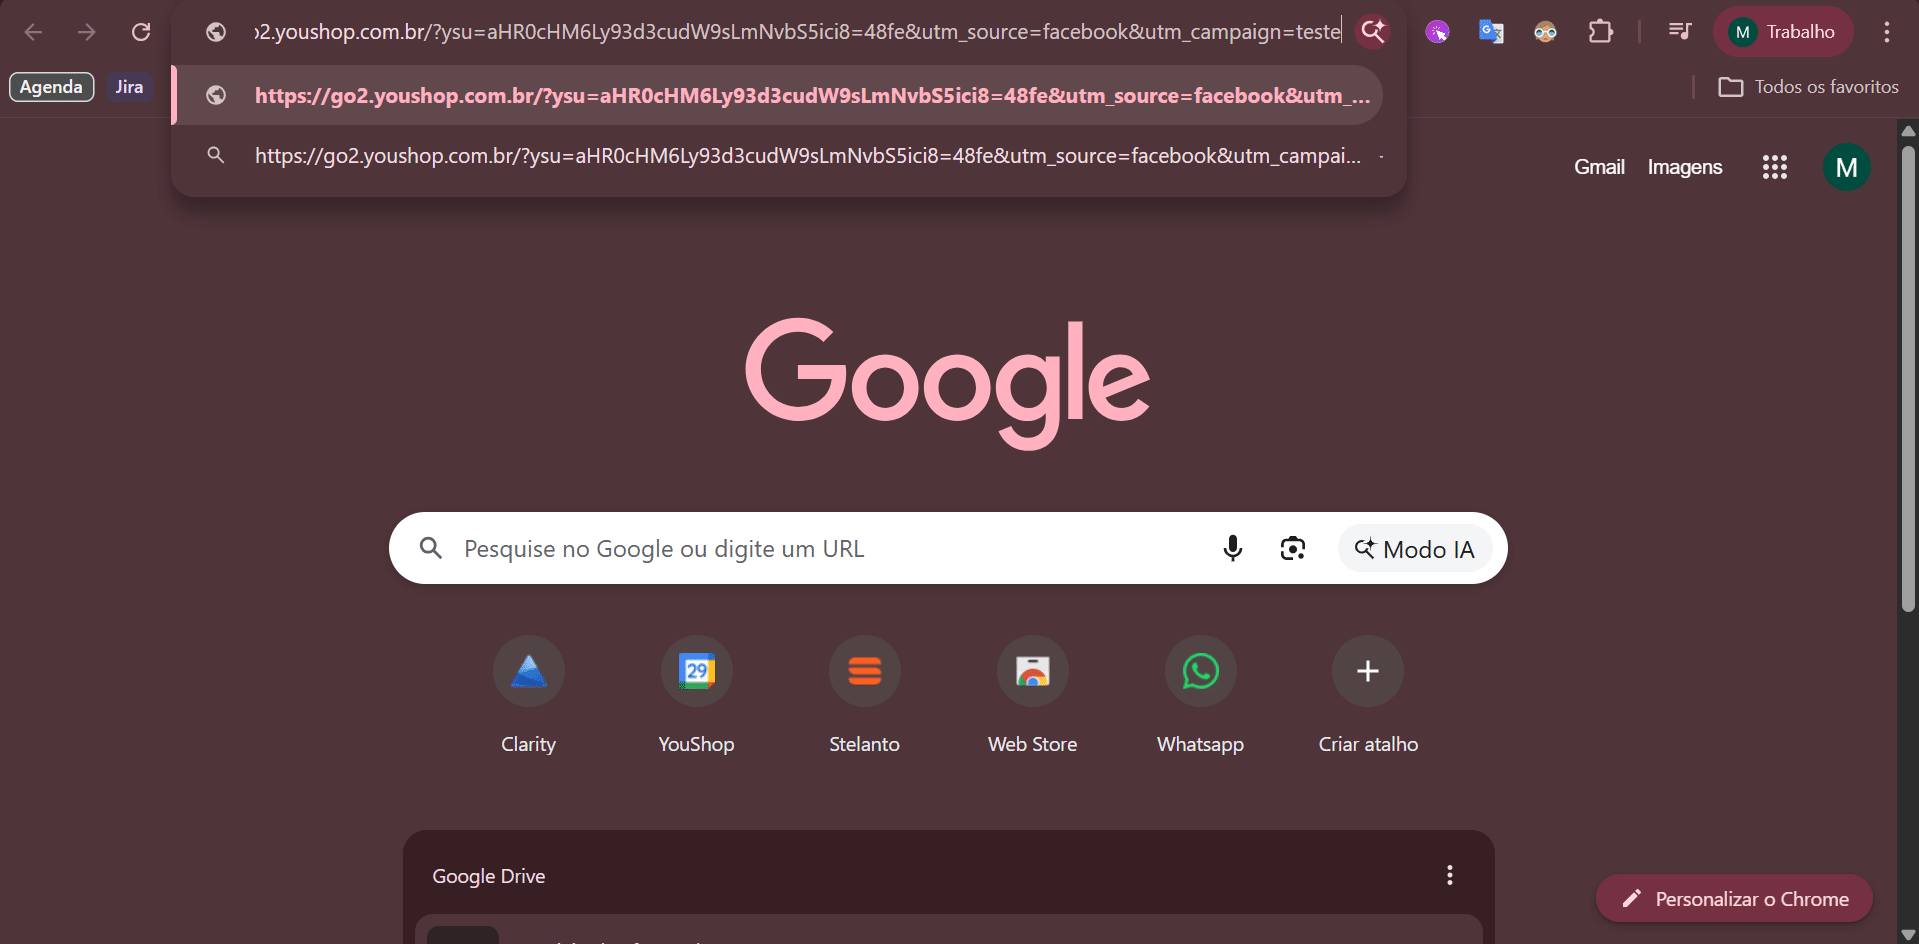1919x944 pixels.
Task: Click into the address bar URL text
Action: [x=797, y=32]
